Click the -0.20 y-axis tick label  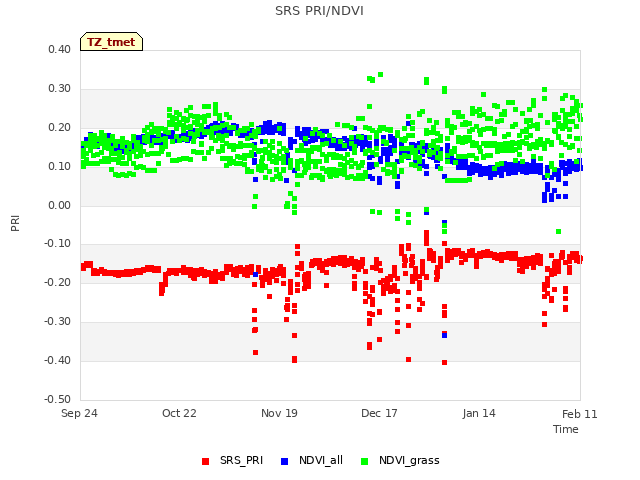click(x=58, y=282)
